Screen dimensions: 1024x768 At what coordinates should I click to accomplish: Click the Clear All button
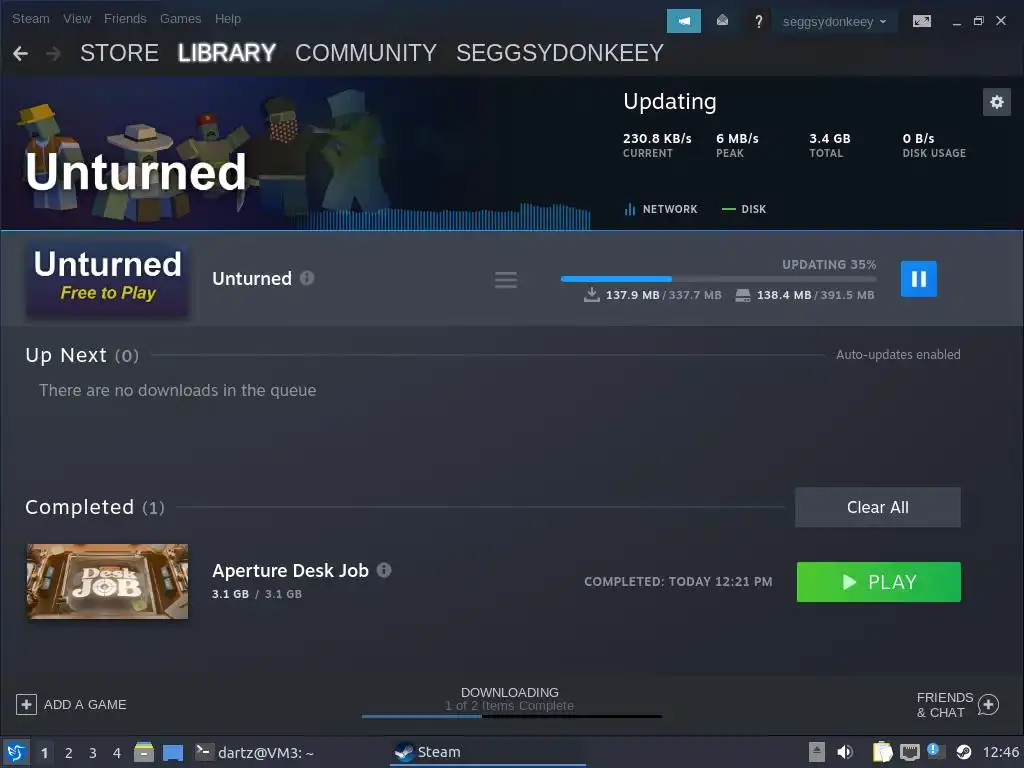[x=877, y=507]
